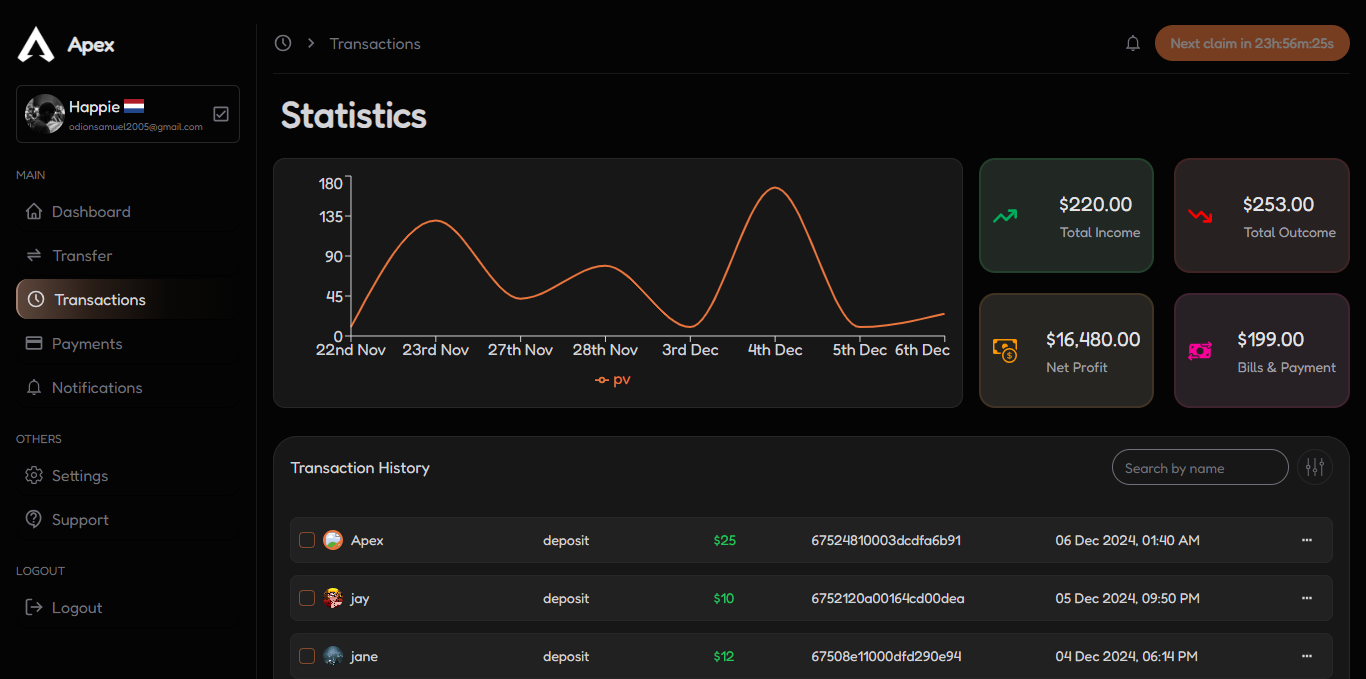Open the Support page
Image resolution: width=1366 pixels, height=679 pixels.
128,520
